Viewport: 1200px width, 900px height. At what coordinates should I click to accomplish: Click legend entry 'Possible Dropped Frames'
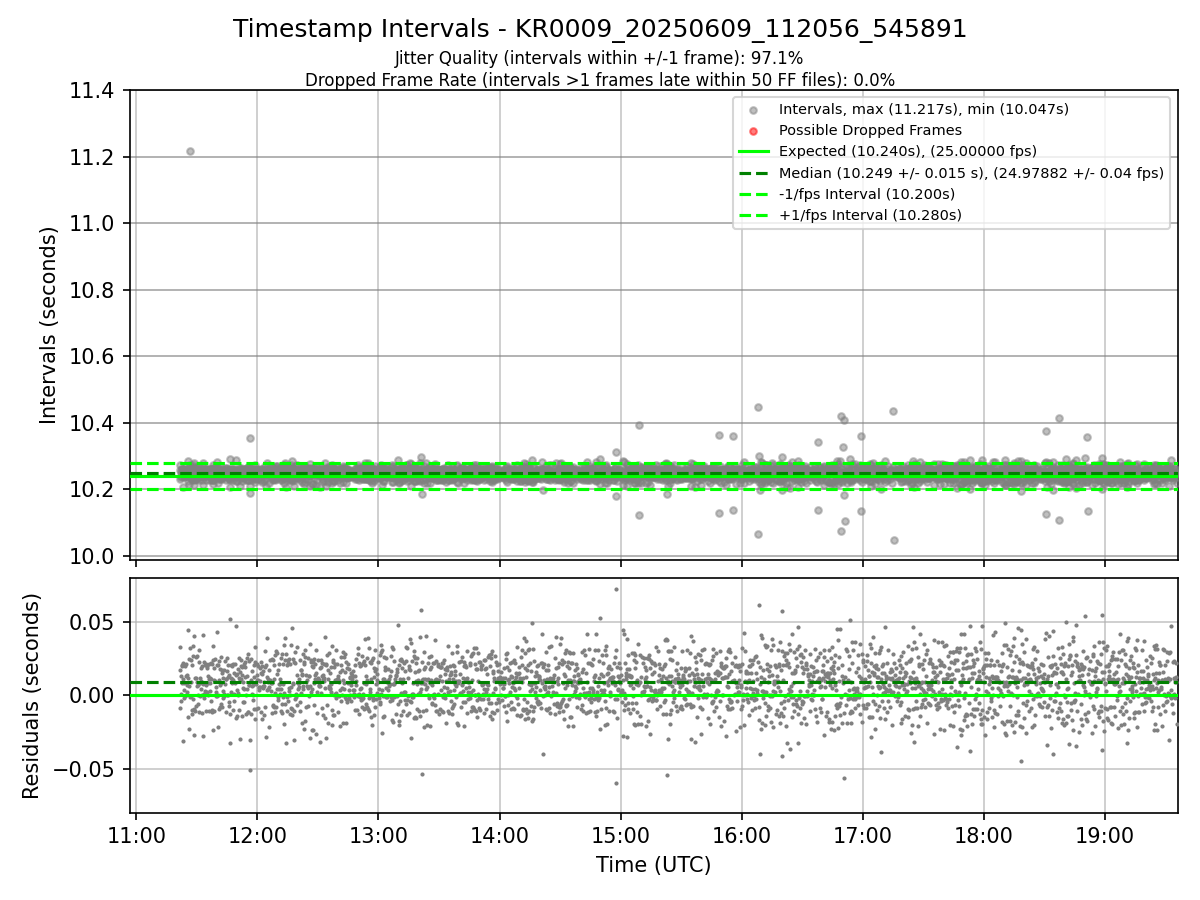[870, 130]
